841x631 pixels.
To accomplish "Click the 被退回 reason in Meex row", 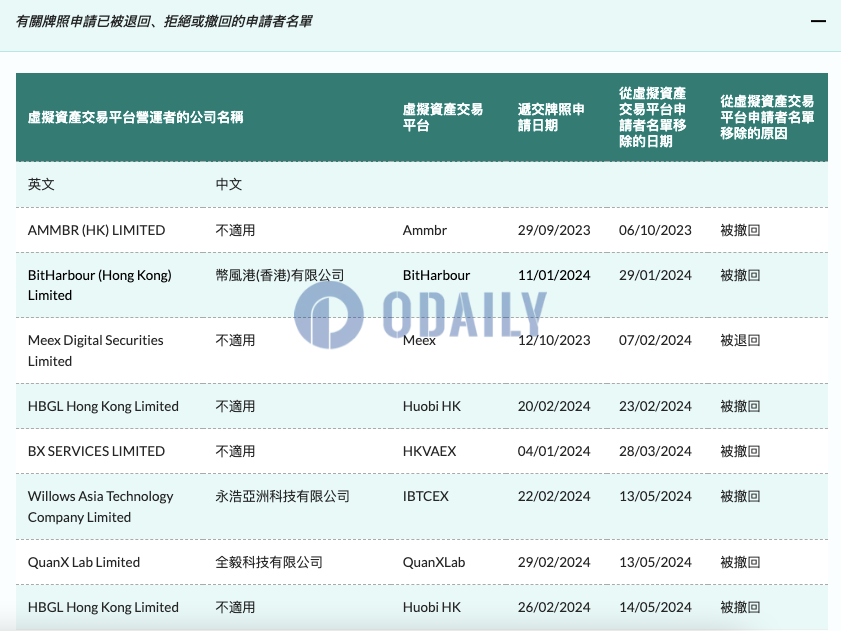I will [x=740, y=340].
